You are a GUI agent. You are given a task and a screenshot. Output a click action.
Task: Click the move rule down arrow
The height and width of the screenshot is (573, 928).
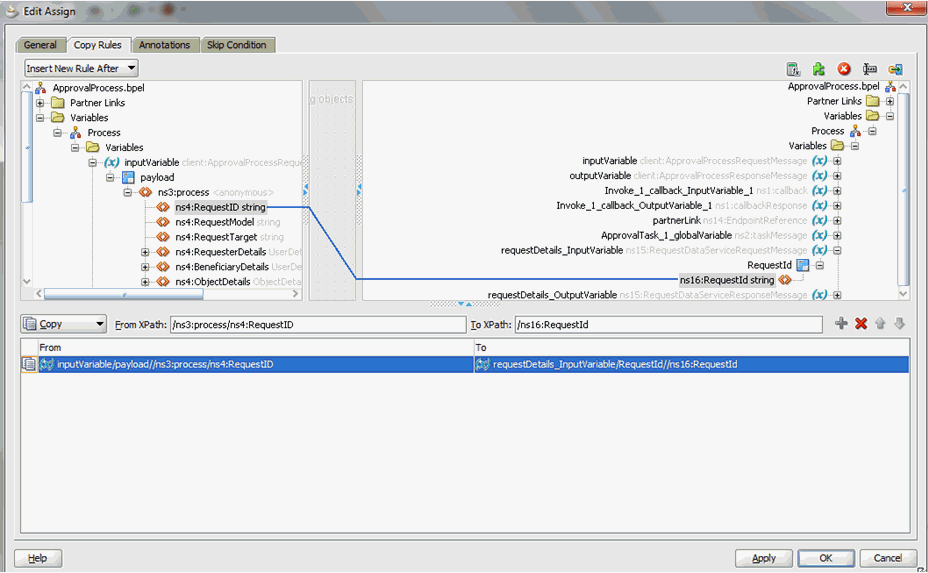(x=900, y=323)
